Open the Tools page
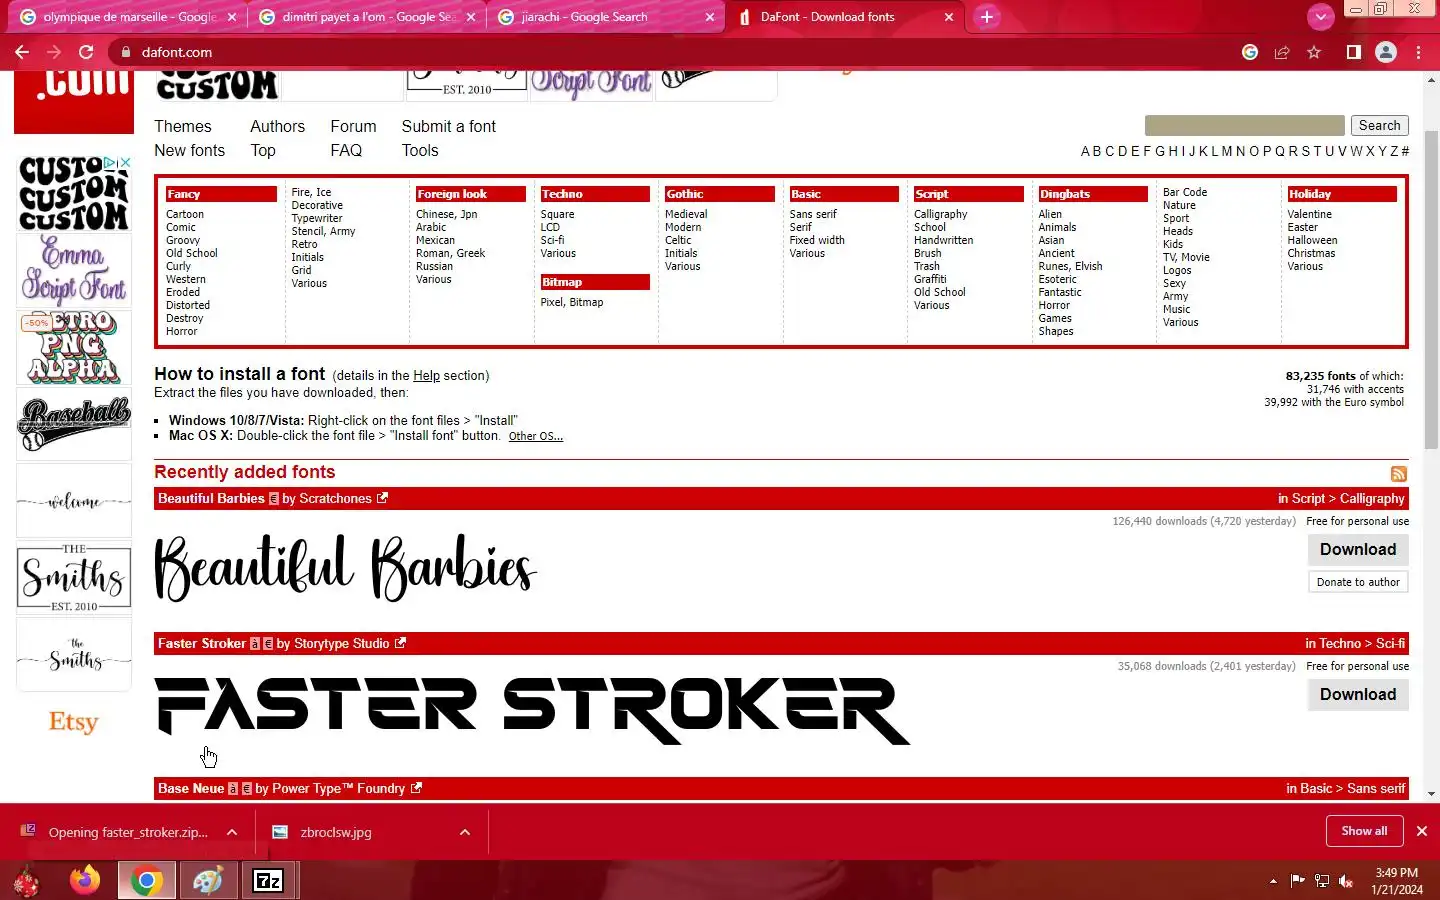This screenshot has height=900, width=1440. (420, 150)
